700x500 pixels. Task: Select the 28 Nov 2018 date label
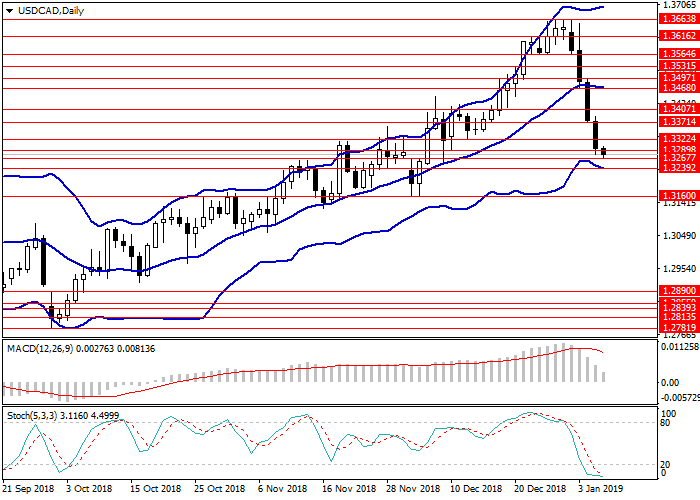[x=413, y=488]
